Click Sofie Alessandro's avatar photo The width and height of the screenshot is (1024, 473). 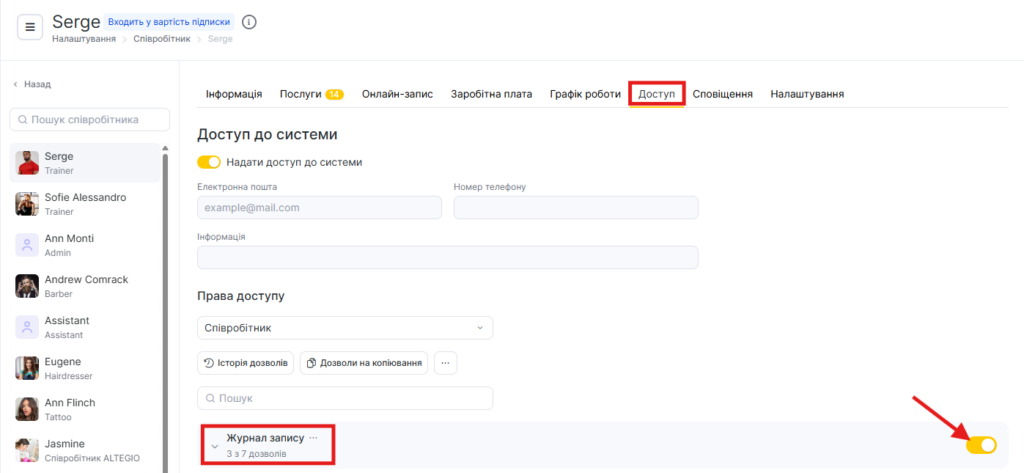pyautogui.click(x=27, y=204)
